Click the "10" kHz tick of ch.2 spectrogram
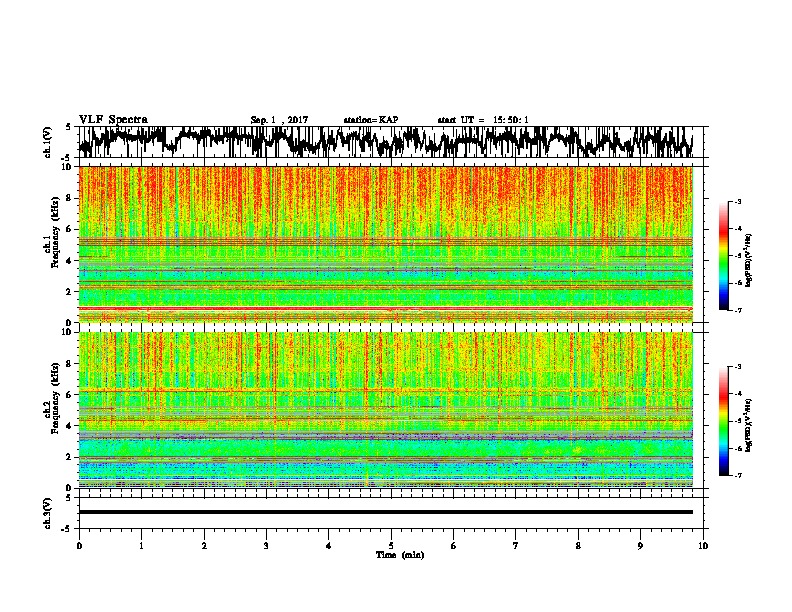The height and width of the screenshot is (612, 792). point(66,332)
